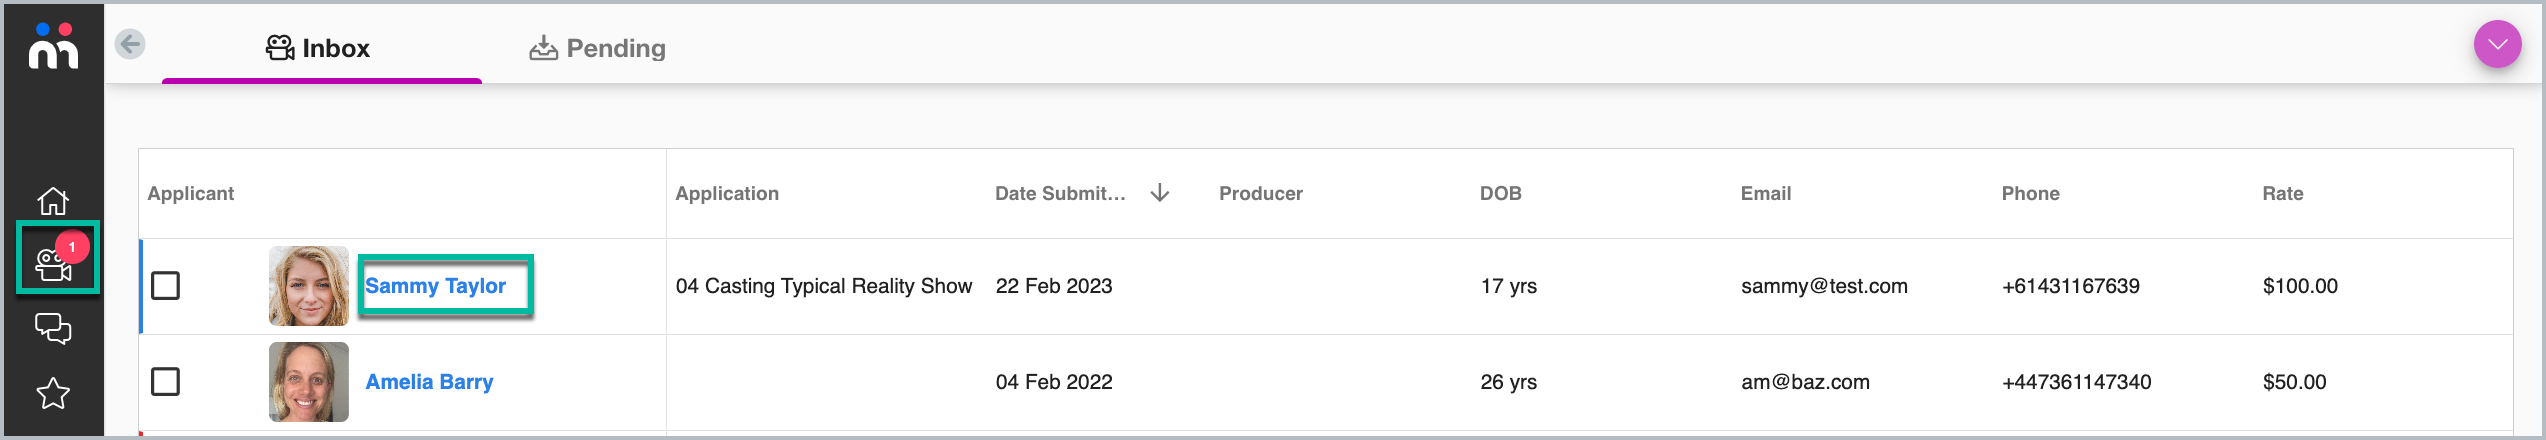Open the casting camera icon with badge
Viewport: 2546px width, 440px height.
click(x=57, y=259)
